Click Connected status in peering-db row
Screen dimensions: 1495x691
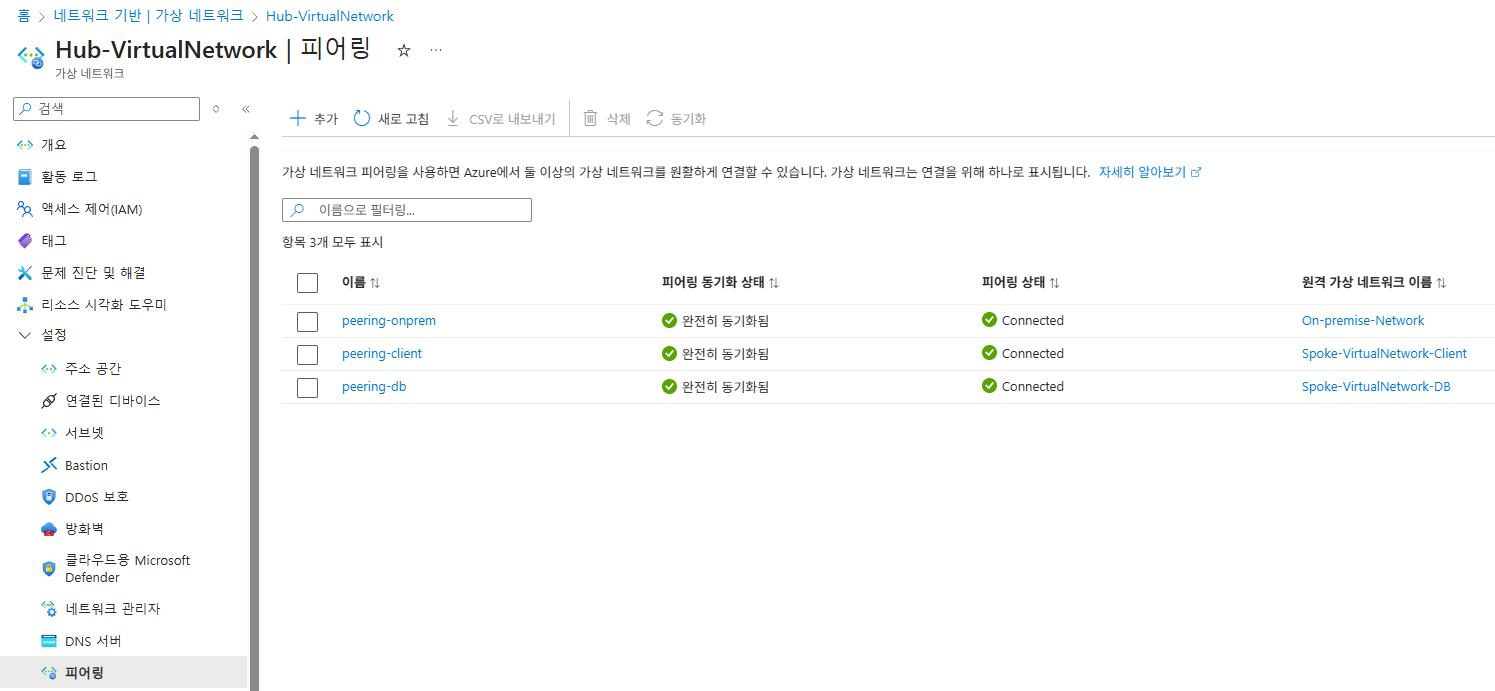(x=1023, y=387)
